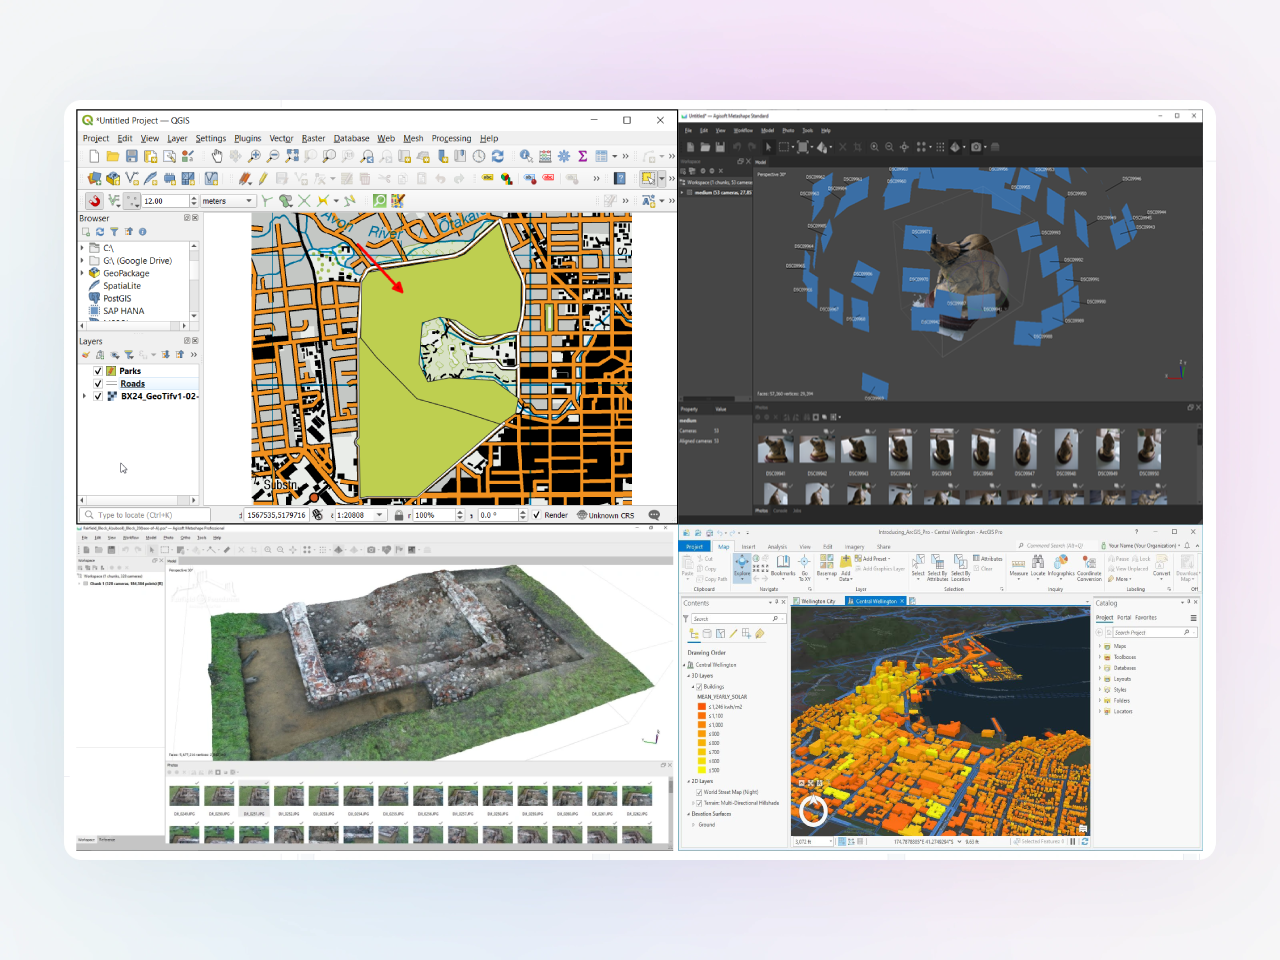The height and width of the screenshot is (960, 1280).
Task: Choose the Zoom Out magnifier in QGIS
Action: (273, 156)
